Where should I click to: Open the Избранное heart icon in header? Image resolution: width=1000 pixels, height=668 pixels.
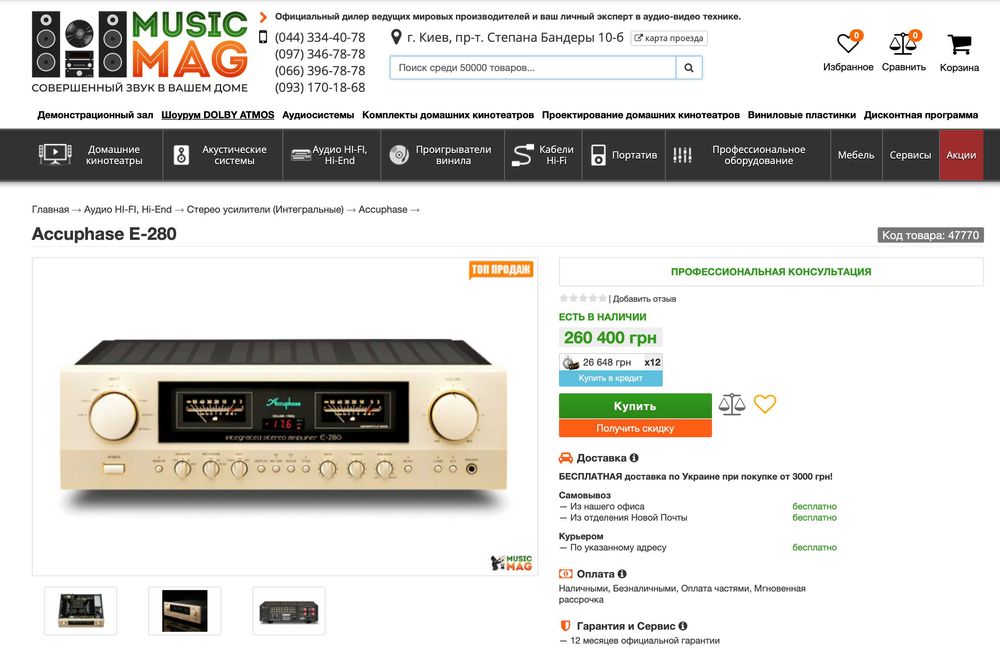[848, 43]
